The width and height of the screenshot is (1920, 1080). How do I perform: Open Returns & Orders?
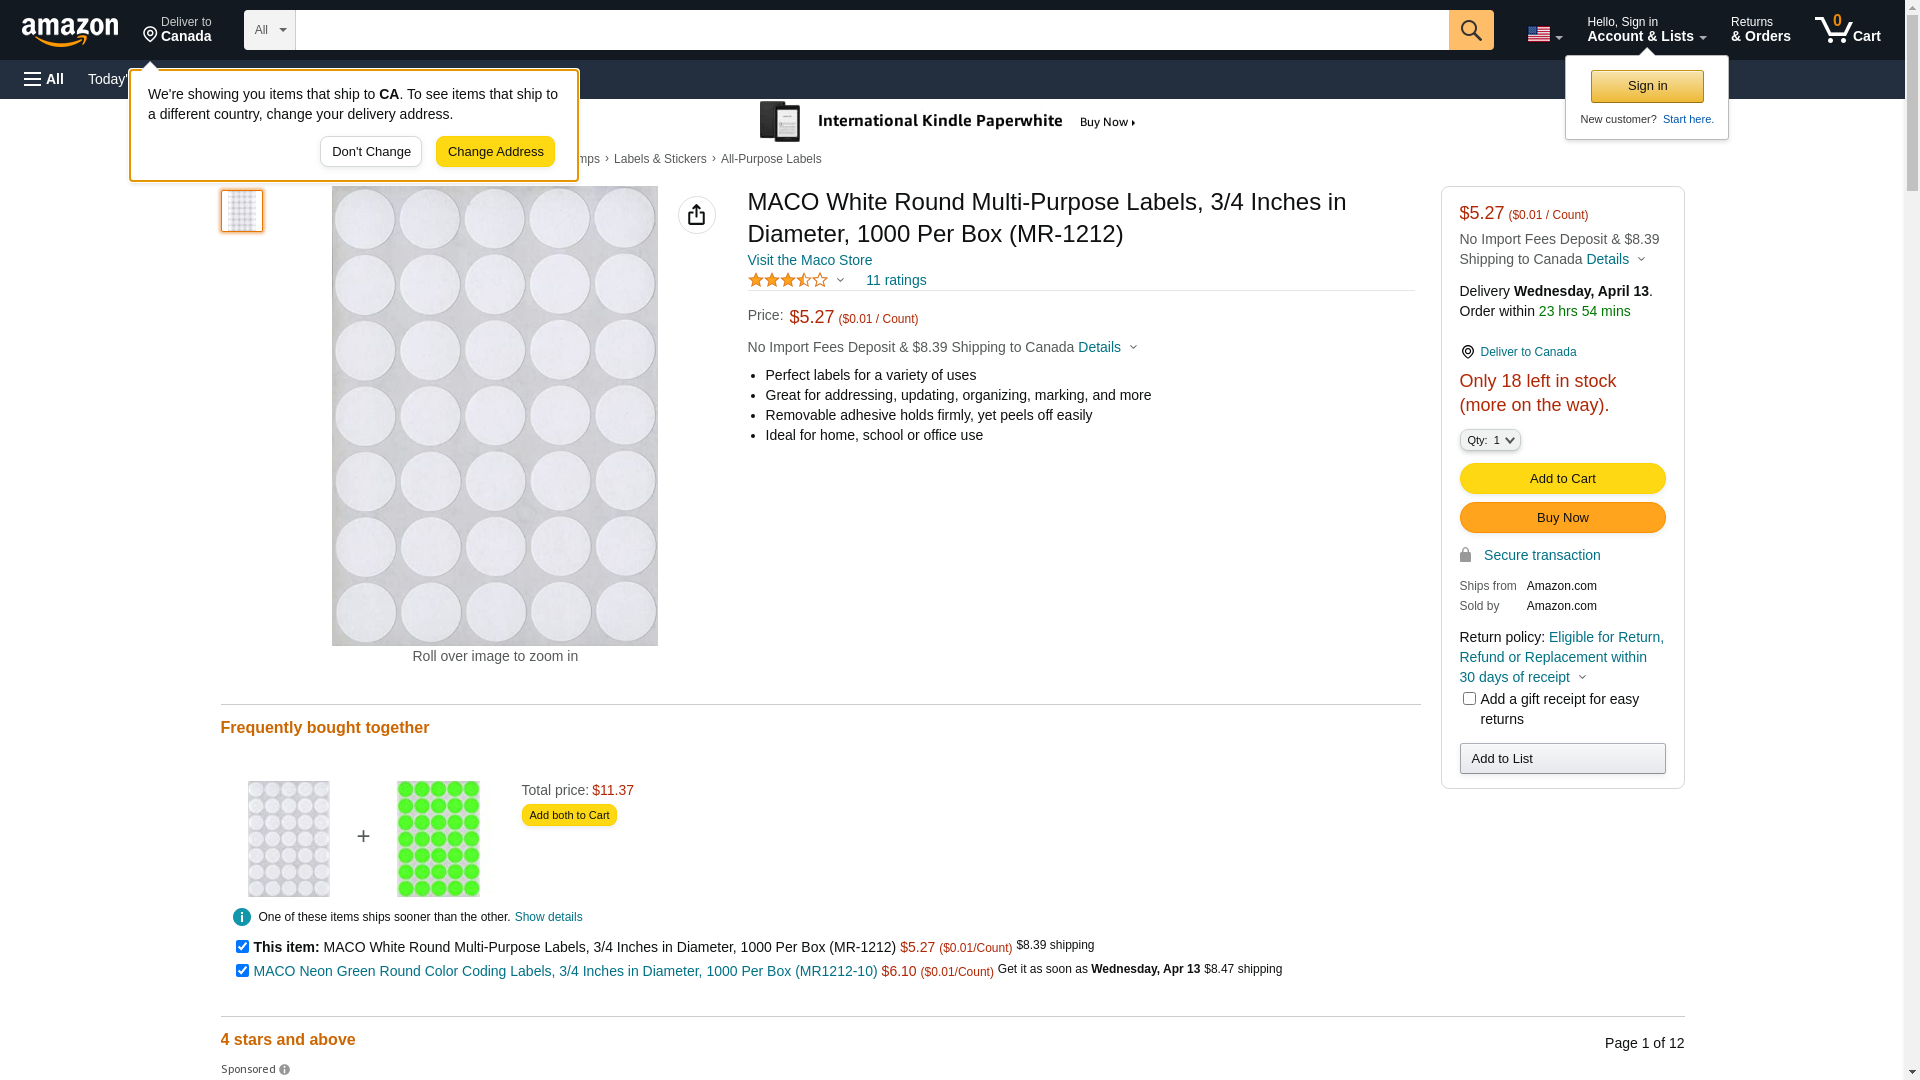pyautogui.click(x=1760, y=30)
